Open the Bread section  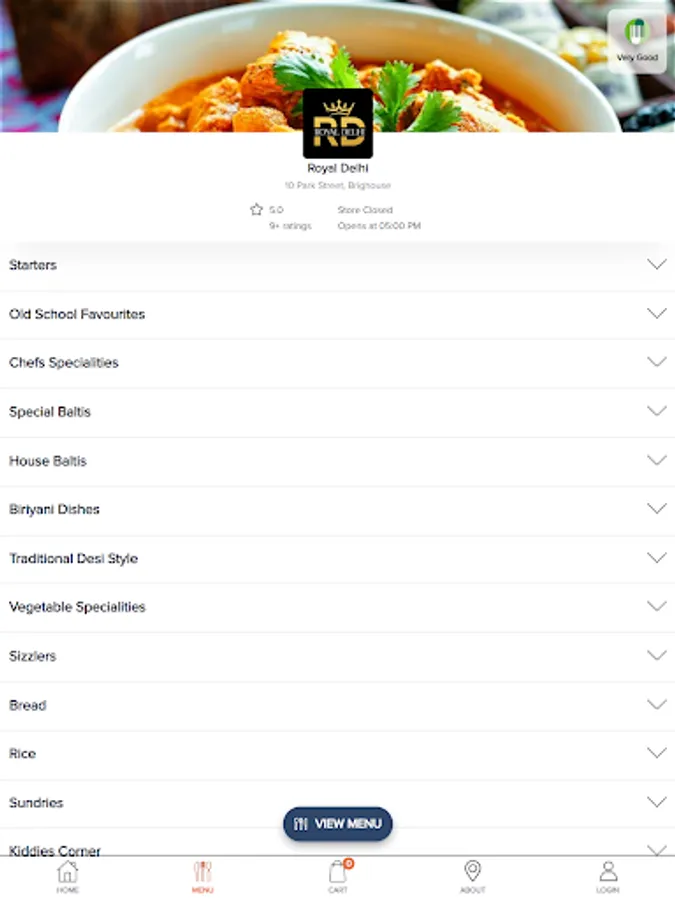[338, 705]
